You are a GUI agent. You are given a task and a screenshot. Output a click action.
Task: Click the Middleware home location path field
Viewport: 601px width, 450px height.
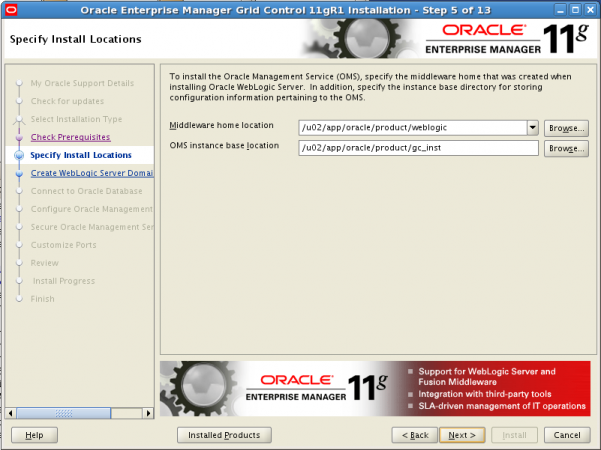pos(412,128)
